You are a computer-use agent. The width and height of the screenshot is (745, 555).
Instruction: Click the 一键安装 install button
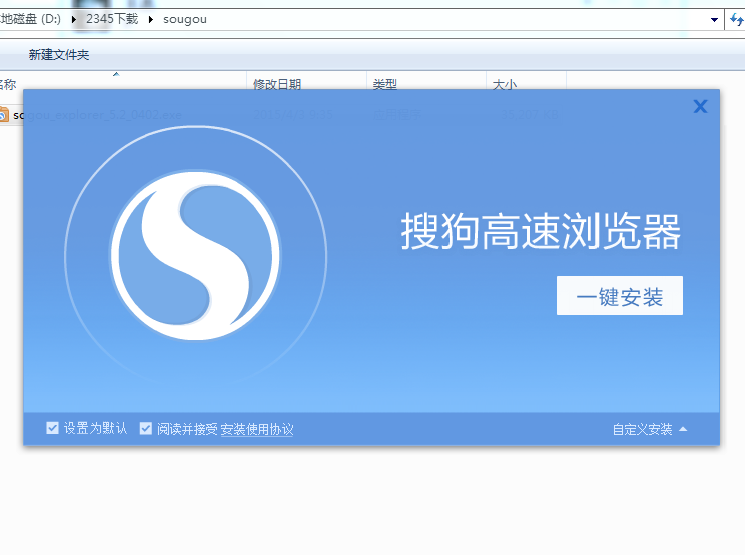(x=620, y=296)
